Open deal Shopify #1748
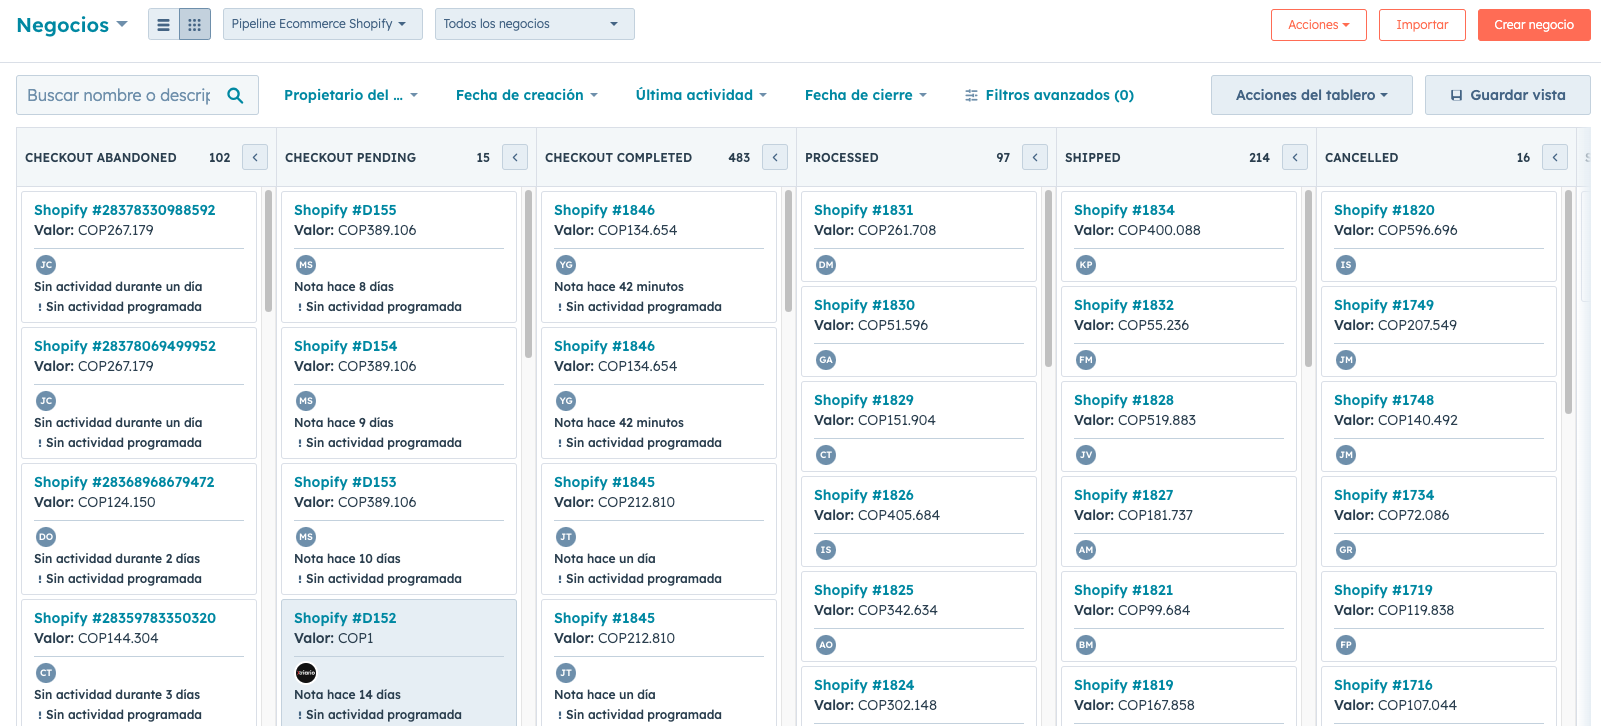The width and height of the screenshot is (1601, 726). click(1384, 400)
